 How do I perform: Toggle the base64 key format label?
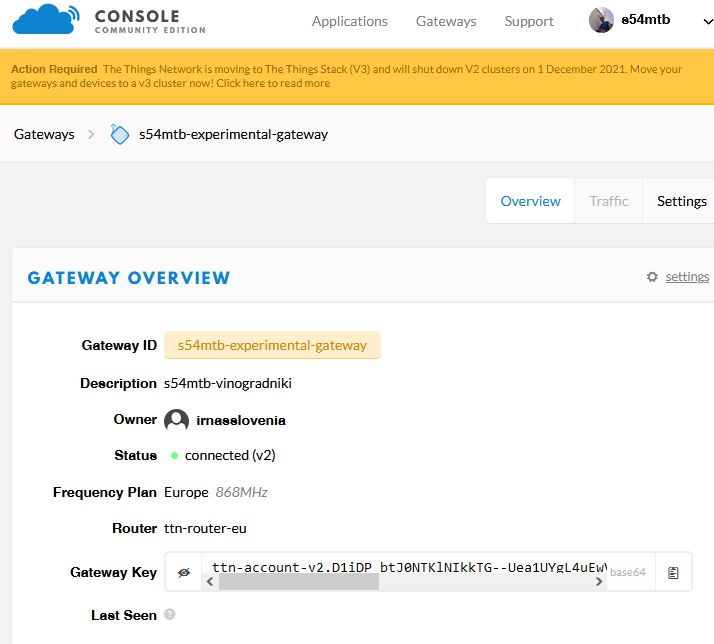[x=627, y=572]
